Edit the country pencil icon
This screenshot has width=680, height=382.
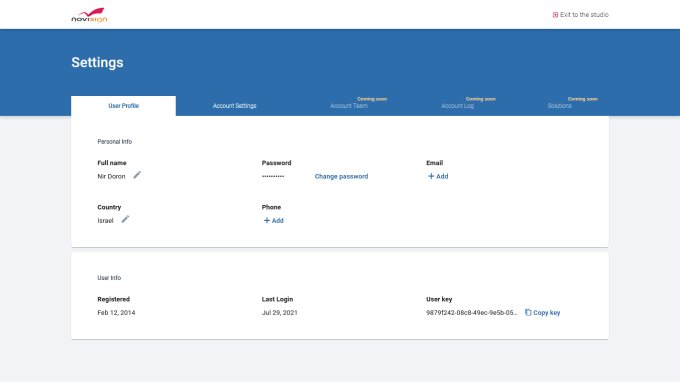click(125, 219)
